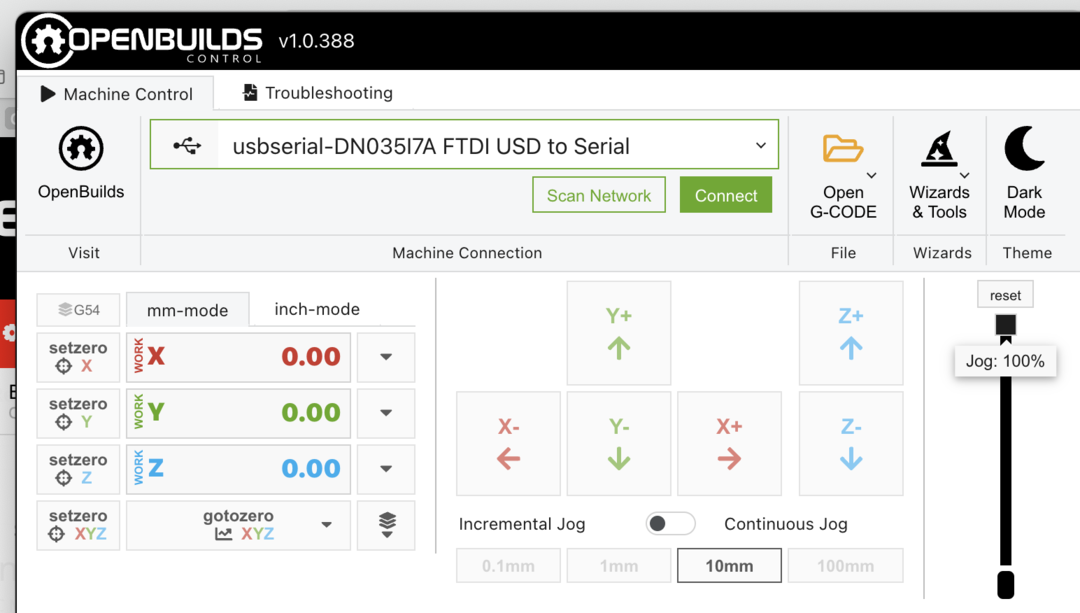Switch to Dark Mode moon icon
Viewport: 1080px width, 613px height.
1024,148
